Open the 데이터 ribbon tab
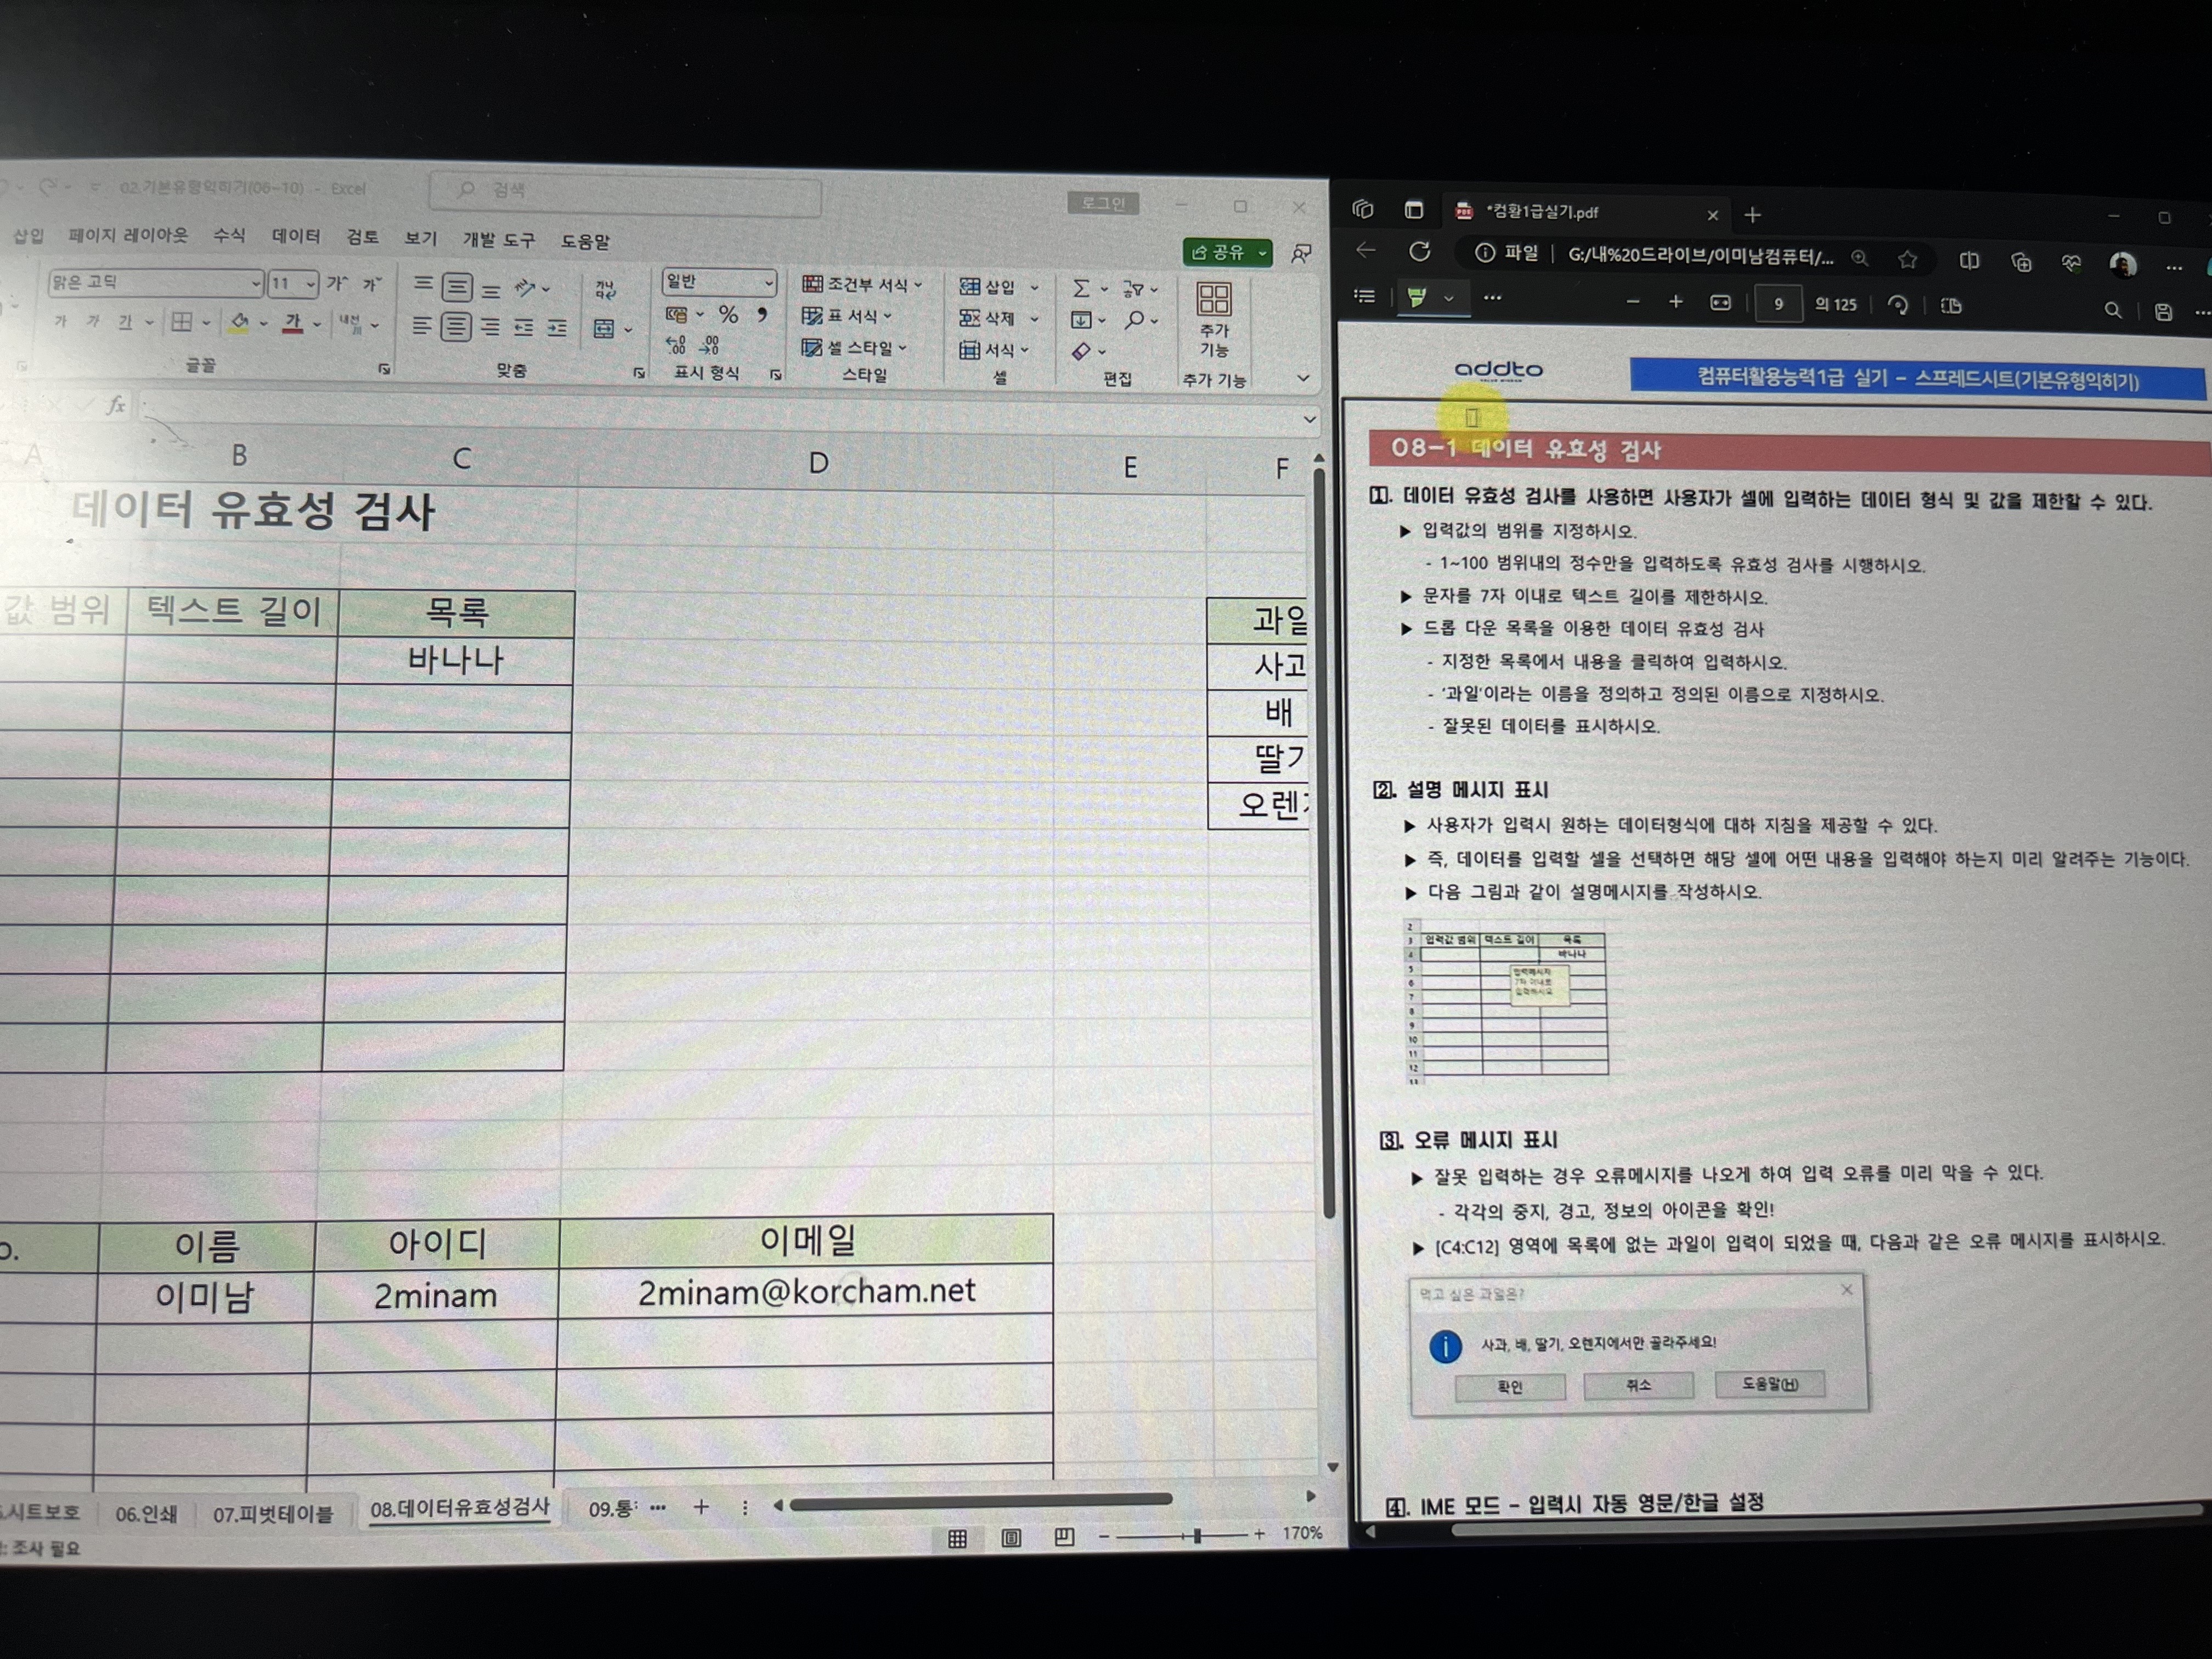 [296, 237]
